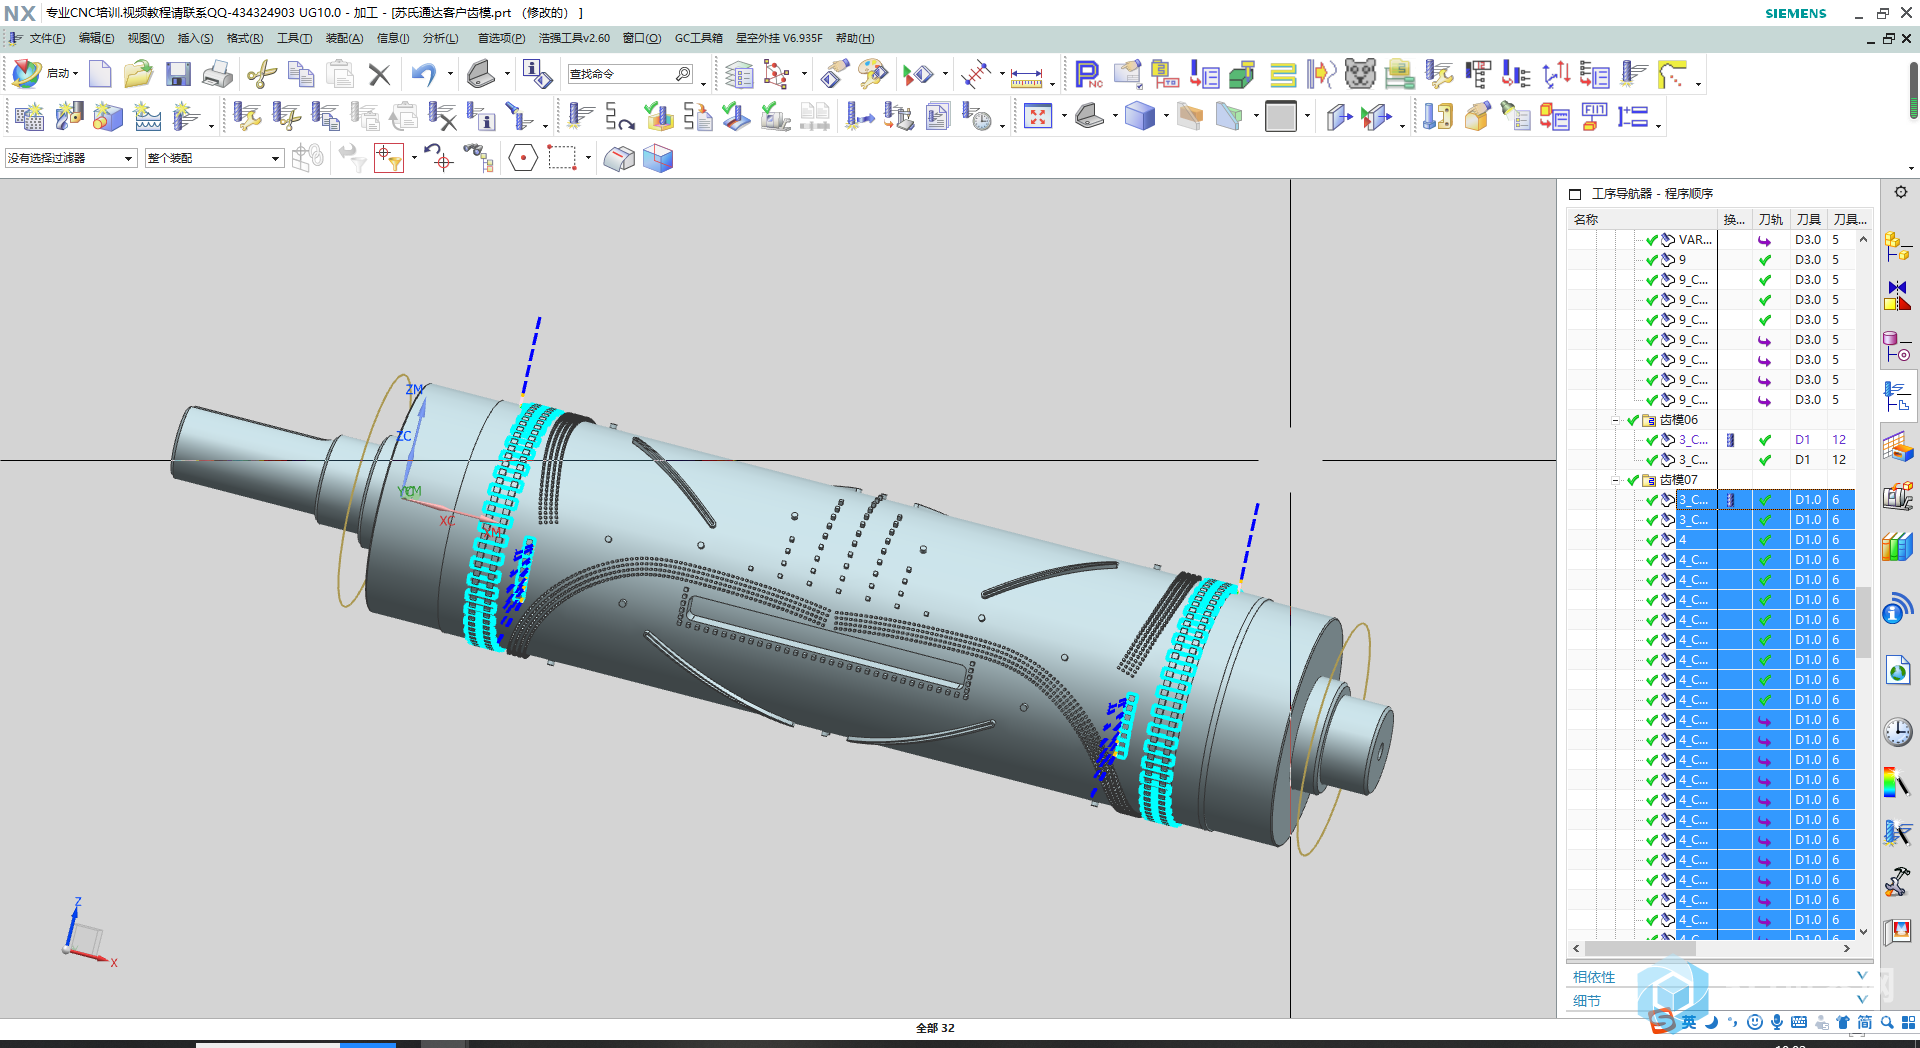Open the History clock sidebar tab

pos(1898,733)
